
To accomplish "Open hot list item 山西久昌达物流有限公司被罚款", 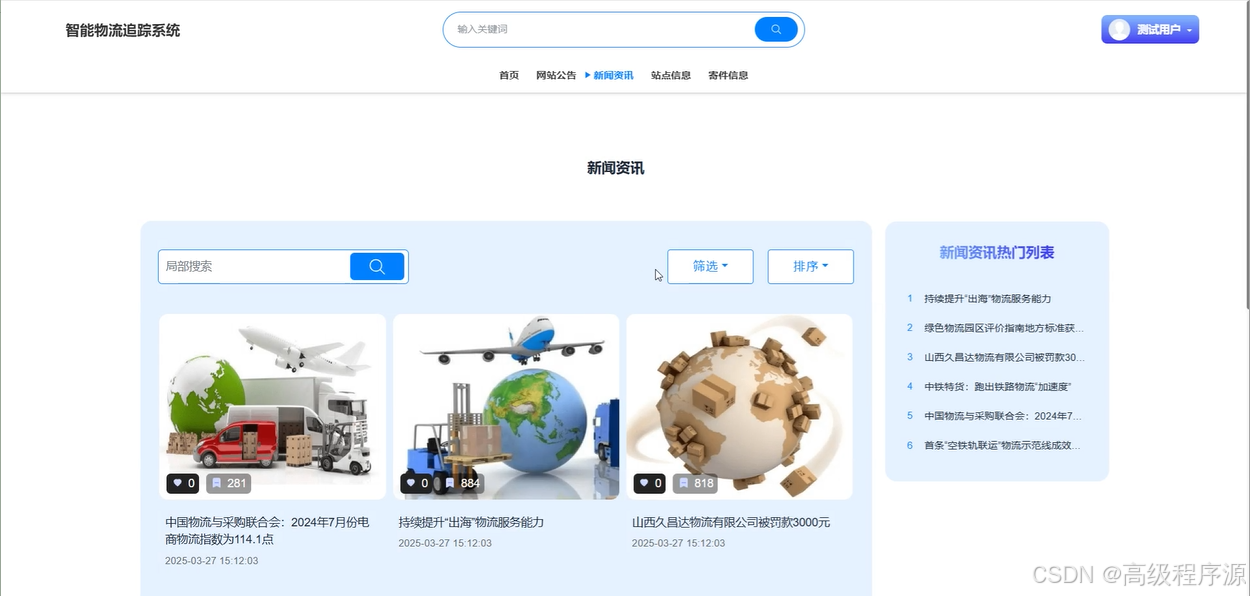I will pos(1004,357).
